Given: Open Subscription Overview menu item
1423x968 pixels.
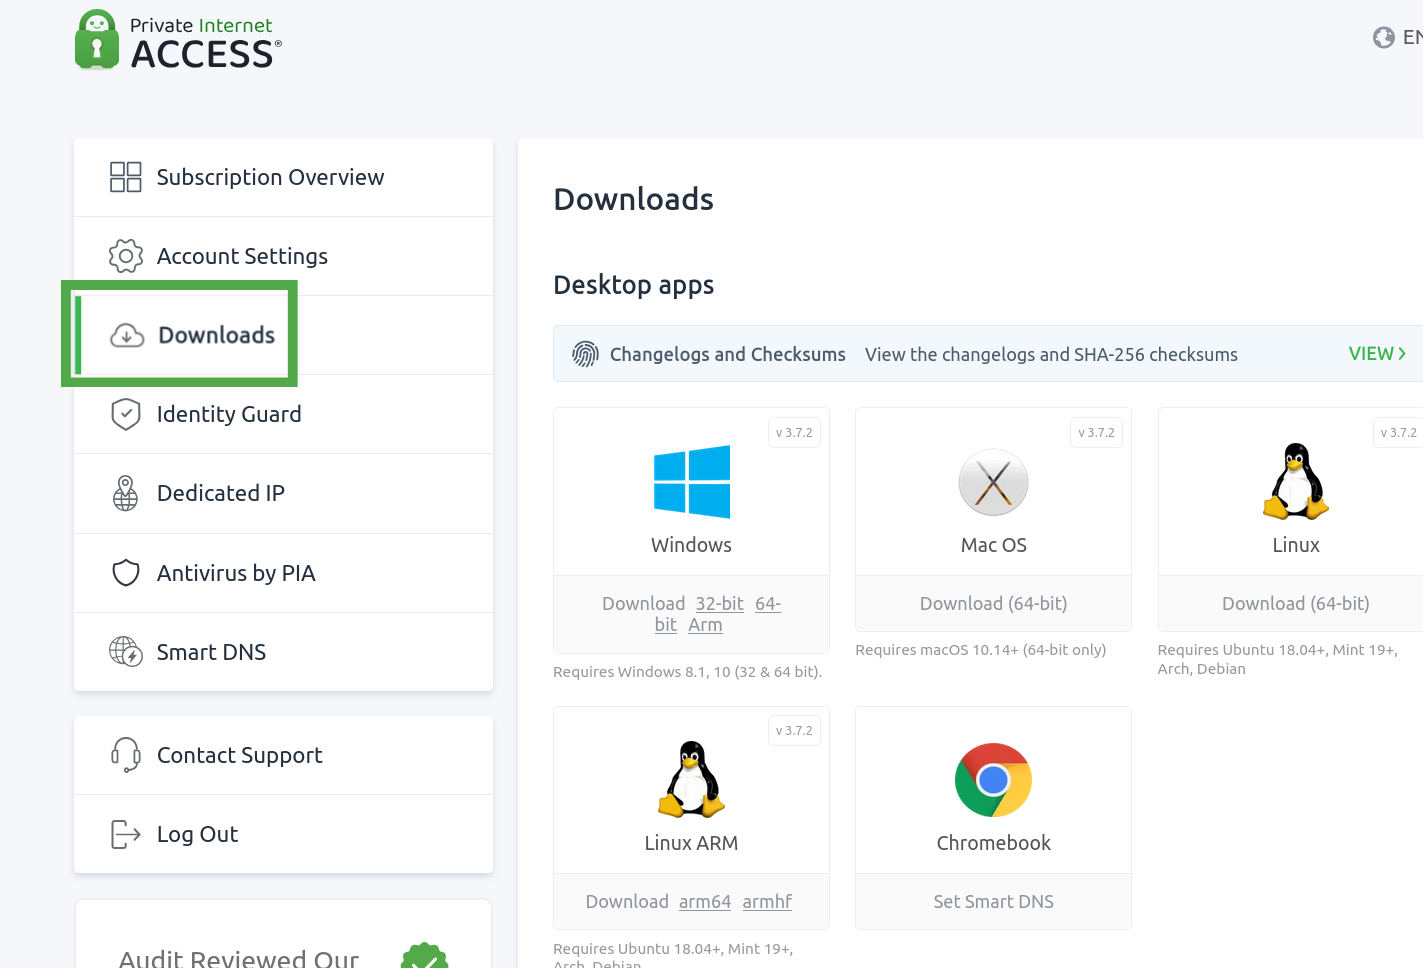Looking at the screenshot, I should pos(283,177).
